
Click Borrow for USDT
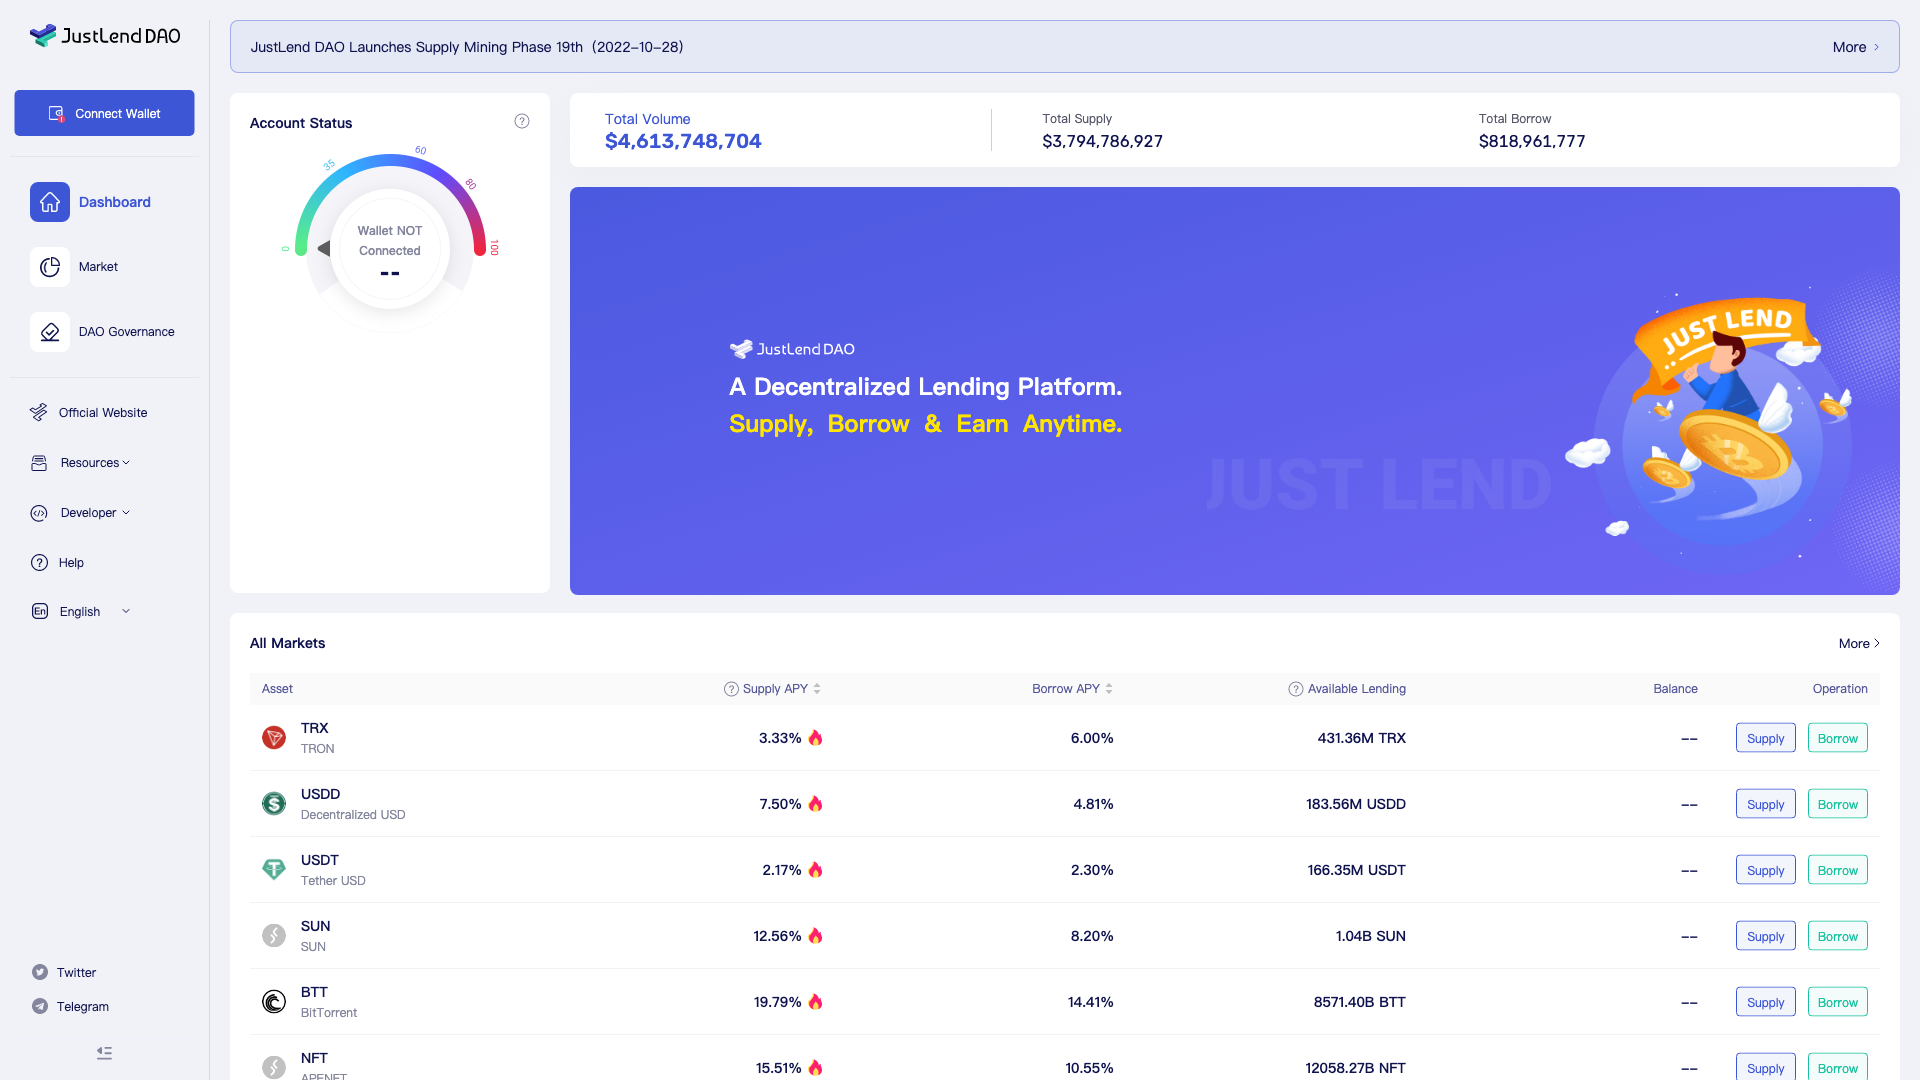pyautogui.click(x=1837, y=870)
